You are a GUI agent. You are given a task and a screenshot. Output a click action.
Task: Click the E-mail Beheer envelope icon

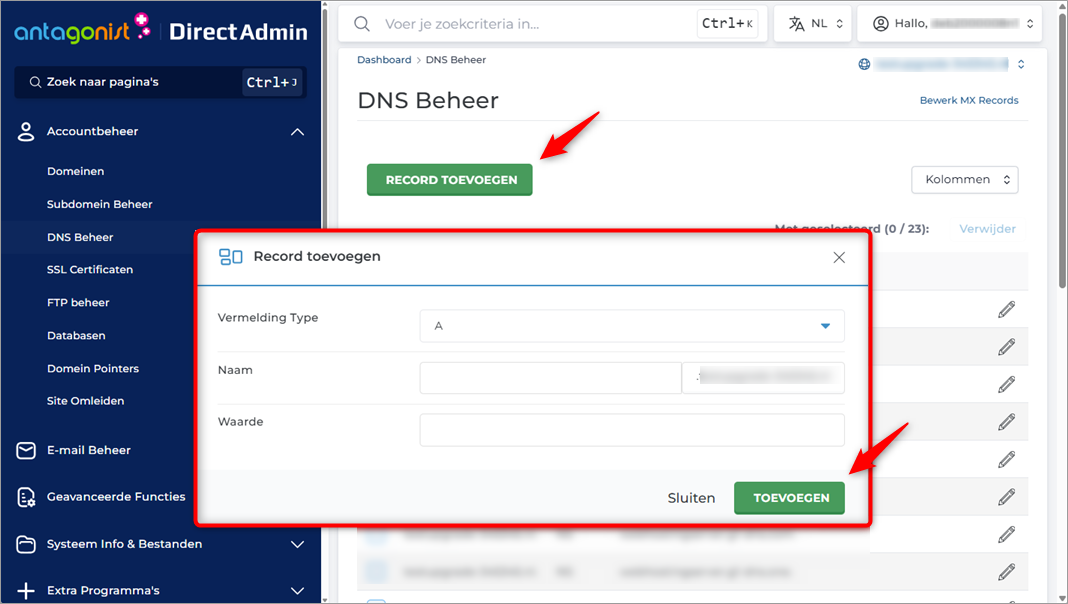26,450
